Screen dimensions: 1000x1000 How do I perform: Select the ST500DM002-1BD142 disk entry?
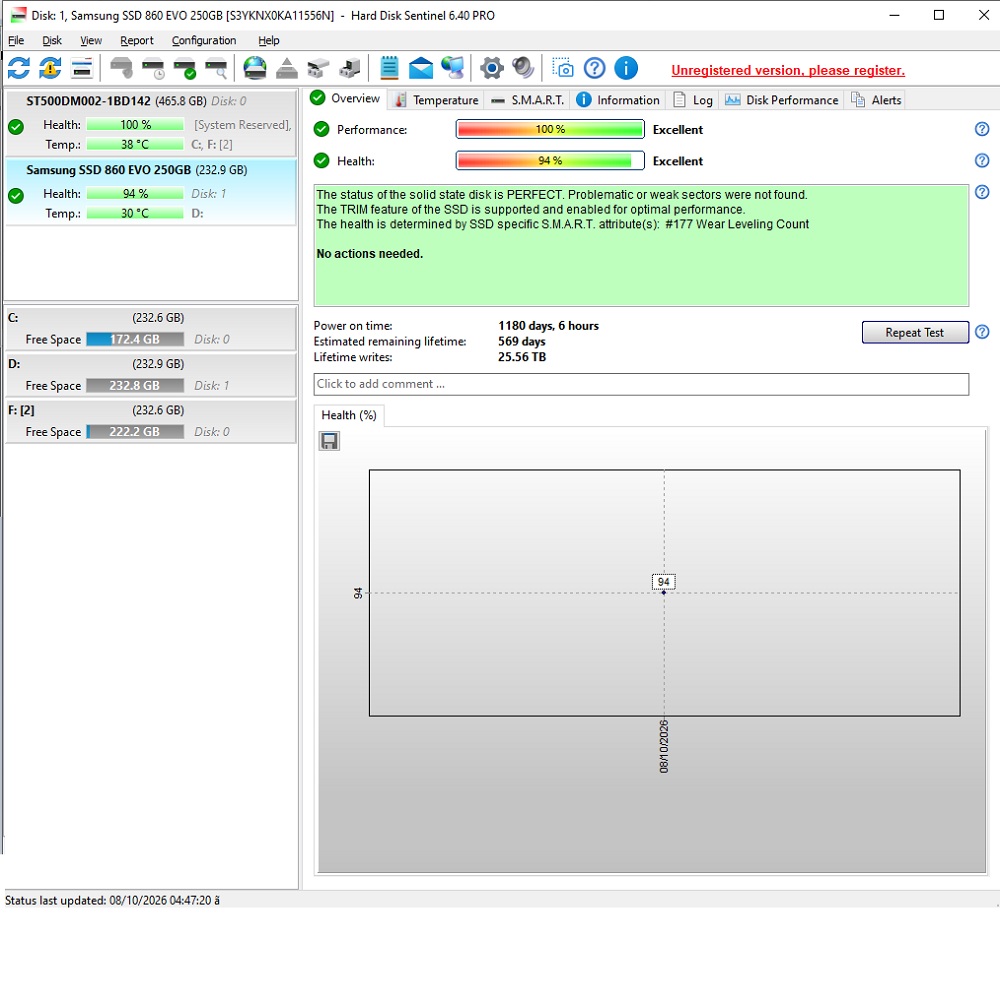[x=151, y=123]
